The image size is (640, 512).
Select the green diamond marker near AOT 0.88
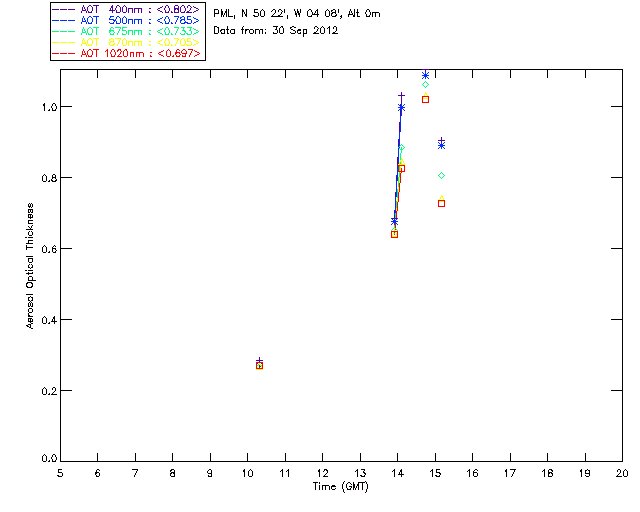[402, 148]
